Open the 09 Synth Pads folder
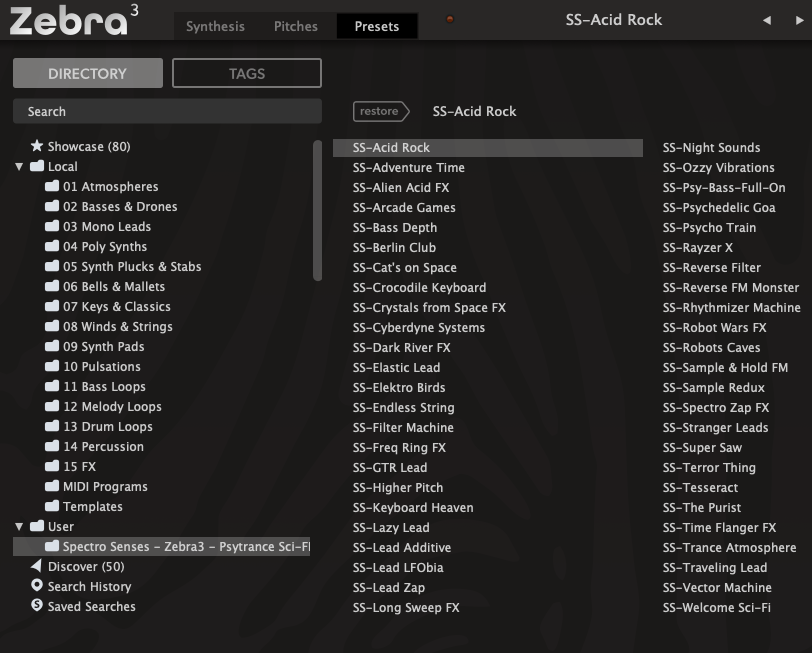Image resolution: width=812 pixels, height=653 pixels. [103, 346]
